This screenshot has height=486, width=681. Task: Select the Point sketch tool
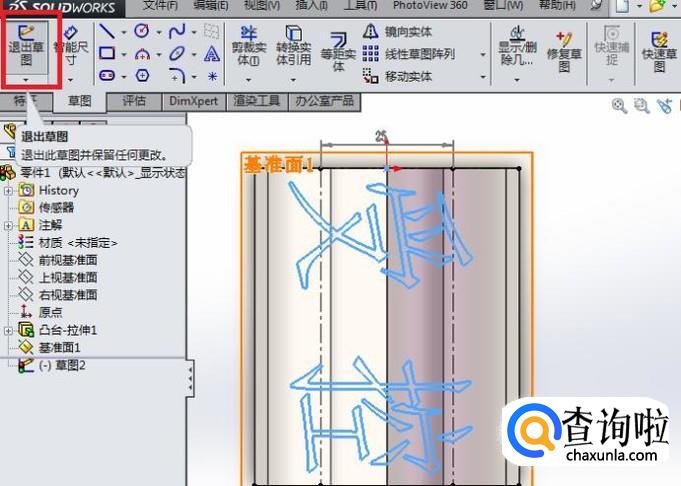point(212,76)
